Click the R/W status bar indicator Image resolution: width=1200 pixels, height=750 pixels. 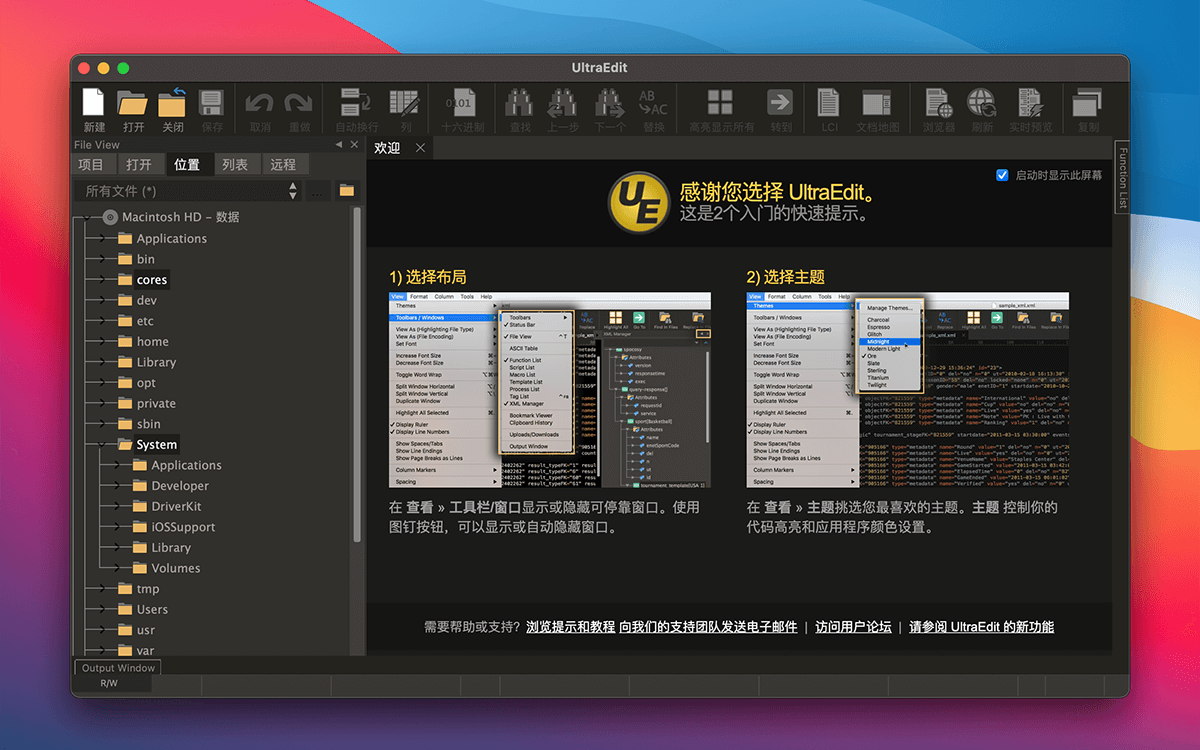coord(108,684)
